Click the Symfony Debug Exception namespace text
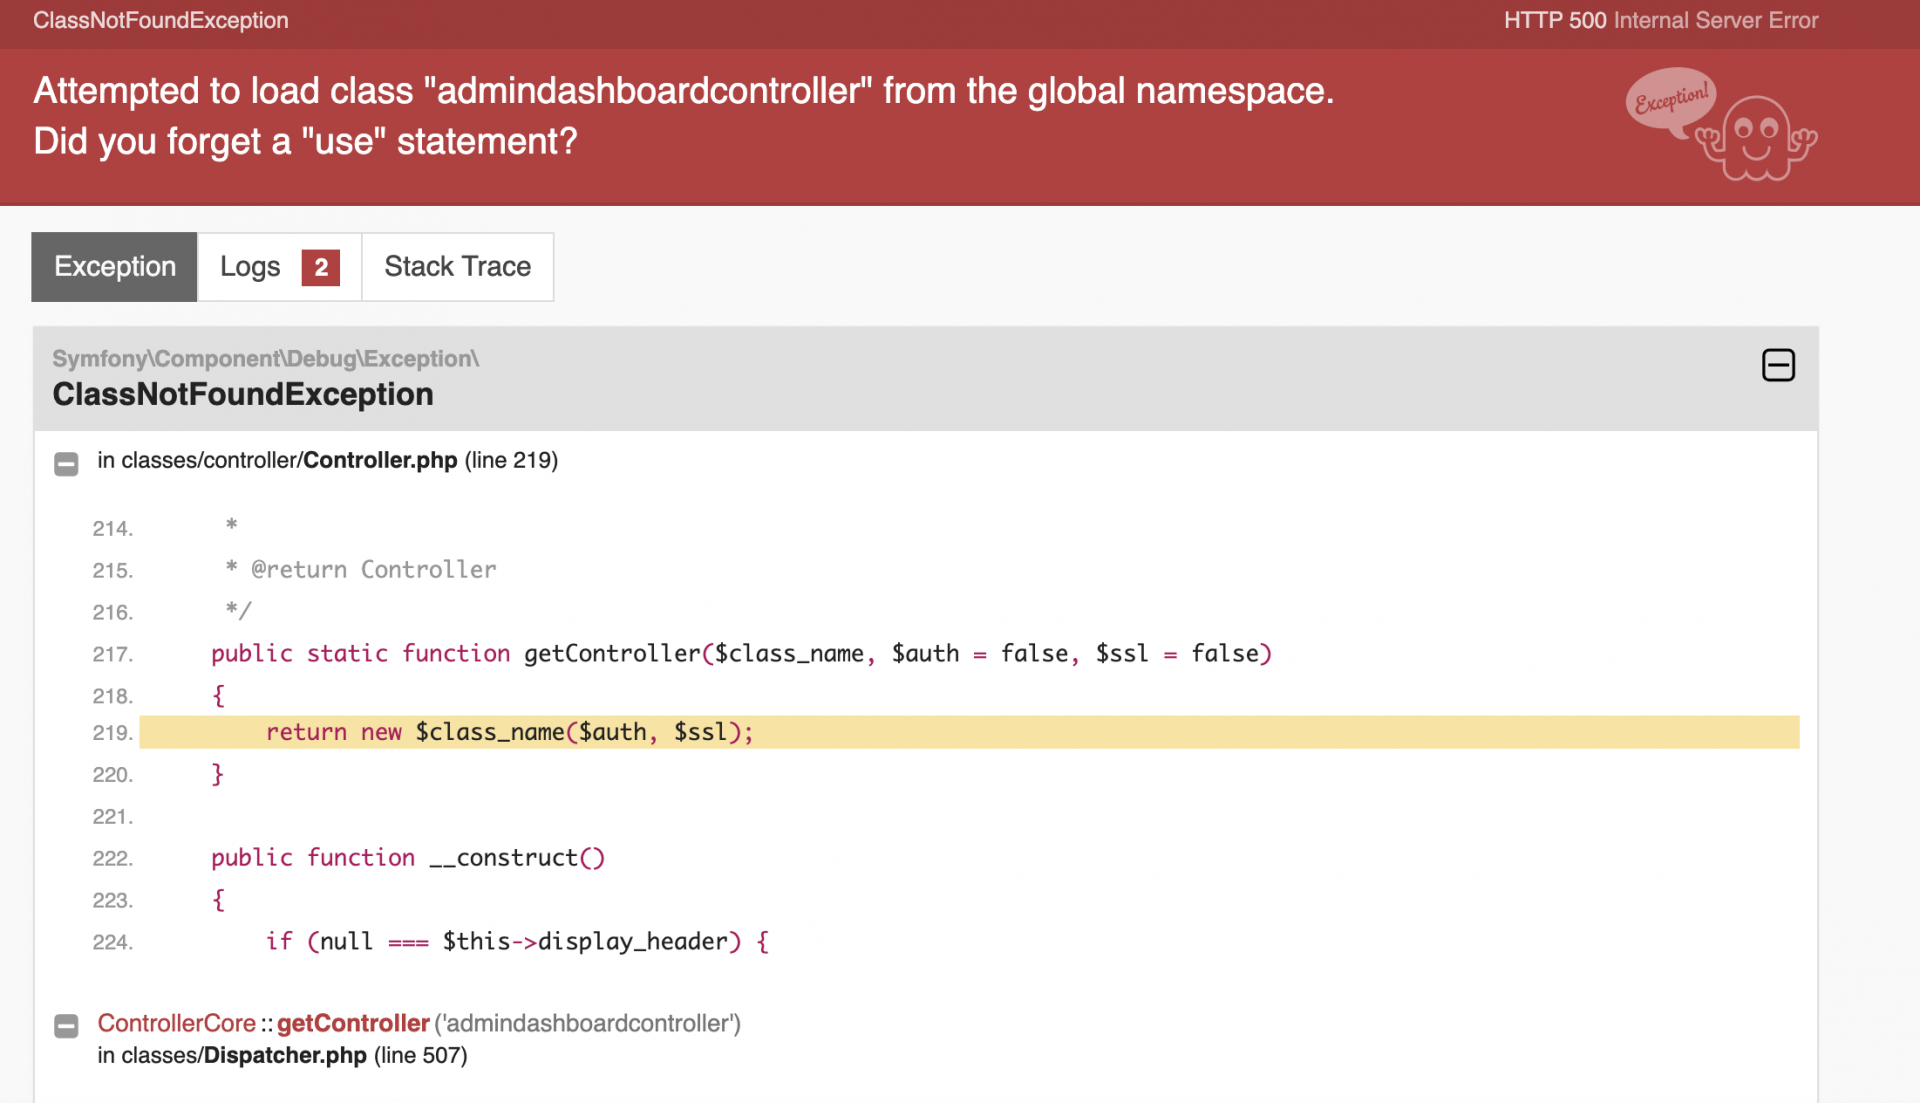This screenshot has height=1103, width=1920. point(265,358)
